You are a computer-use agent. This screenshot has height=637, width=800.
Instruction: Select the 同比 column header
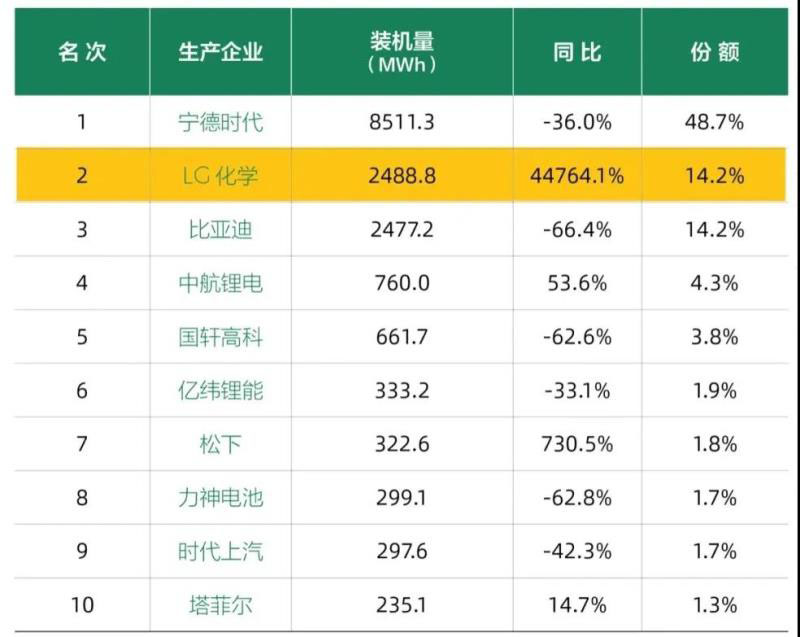(x=577, y=53)
